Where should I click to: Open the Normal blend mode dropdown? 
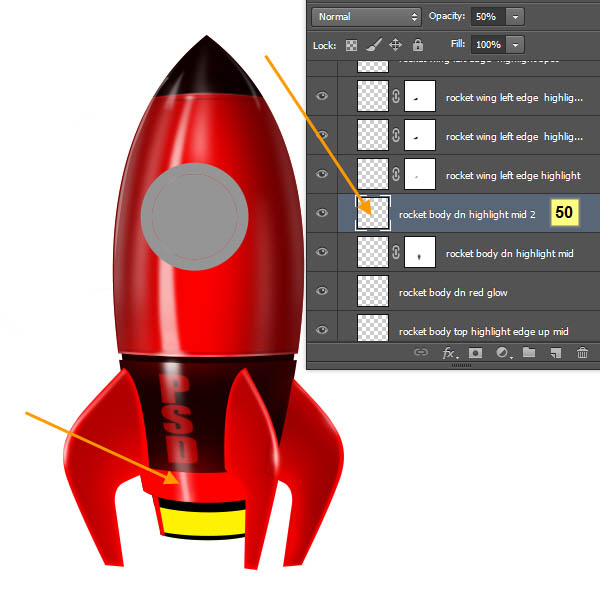pos(366,17)
